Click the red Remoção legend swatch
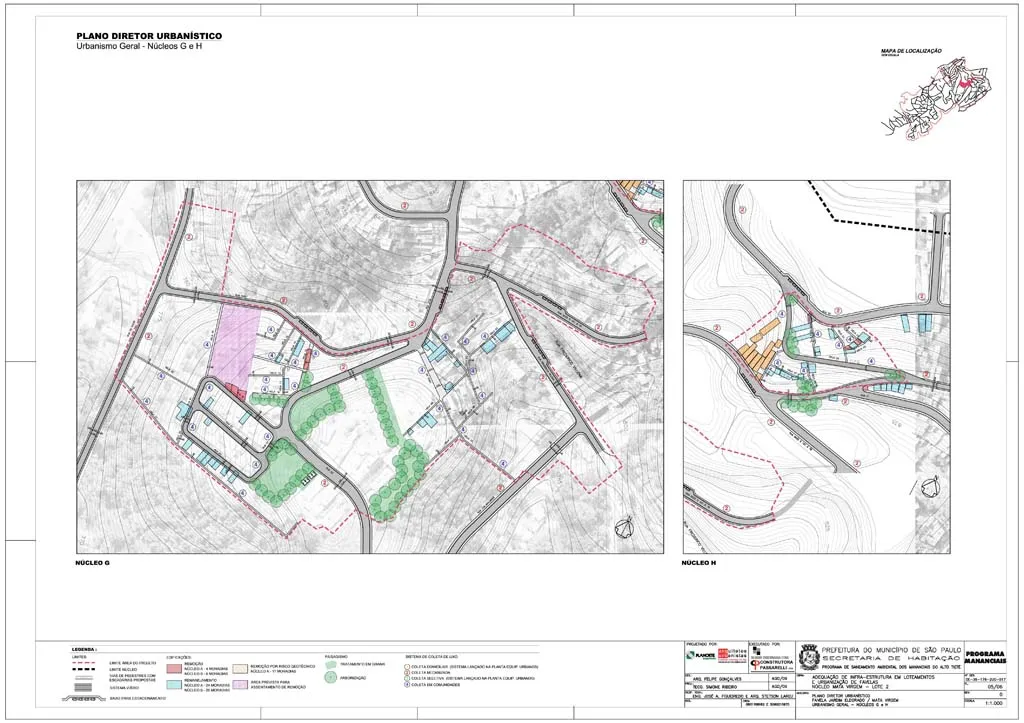The width and height of the screenshot is (1024, 723). point(174,666)
